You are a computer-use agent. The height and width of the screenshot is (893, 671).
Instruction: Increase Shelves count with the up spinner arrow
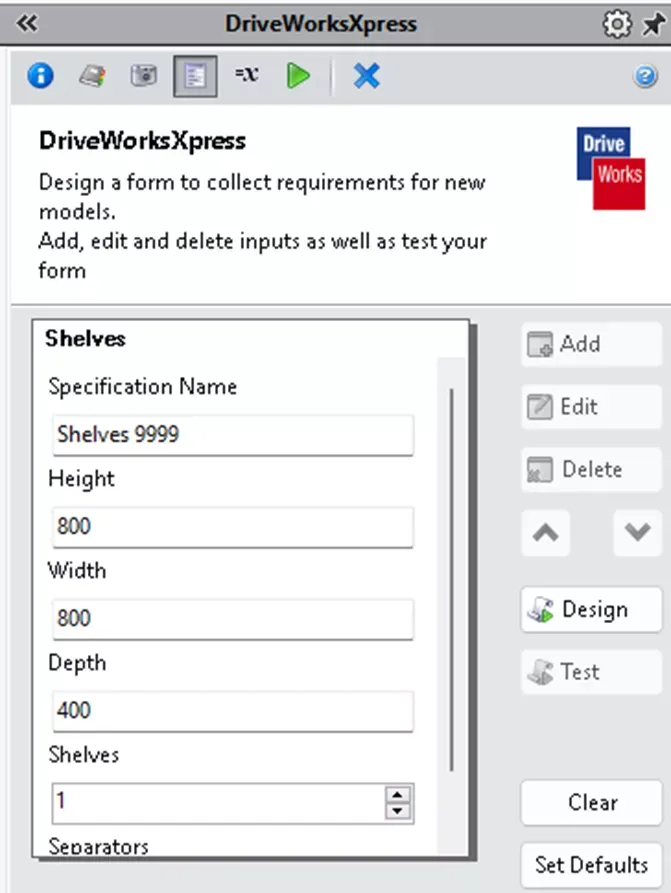pos(398,795)
